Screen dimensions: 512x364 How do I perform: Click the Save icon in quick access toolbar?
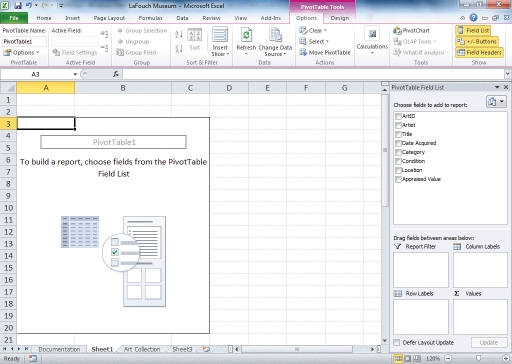18,6
